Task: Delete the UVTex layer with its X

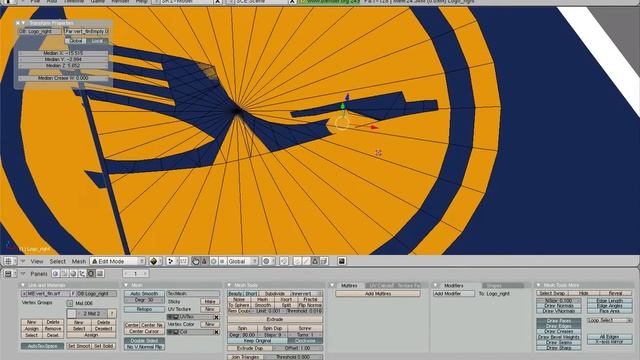Action: (x=217, y=317)
